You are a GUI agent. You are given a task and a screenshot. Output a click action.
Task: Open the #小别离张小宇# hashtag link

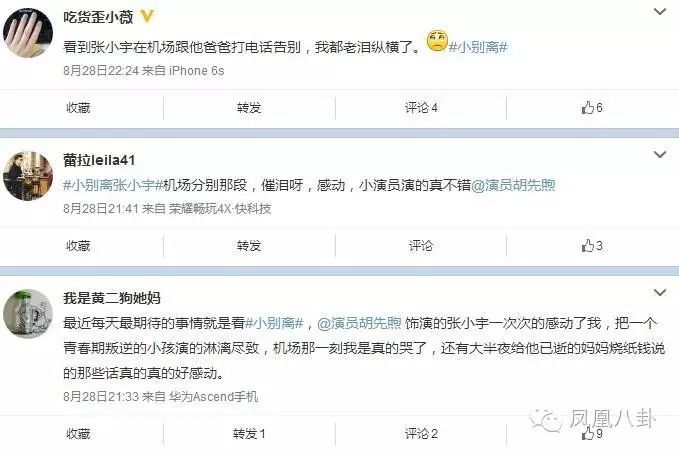113,185
